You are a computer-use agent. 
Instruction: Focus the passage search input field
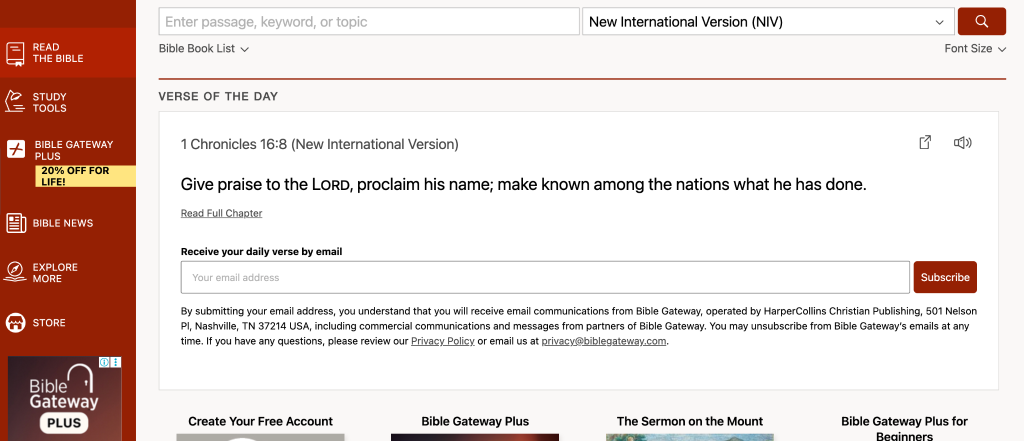pyautogui.click(x=369, y=21)
